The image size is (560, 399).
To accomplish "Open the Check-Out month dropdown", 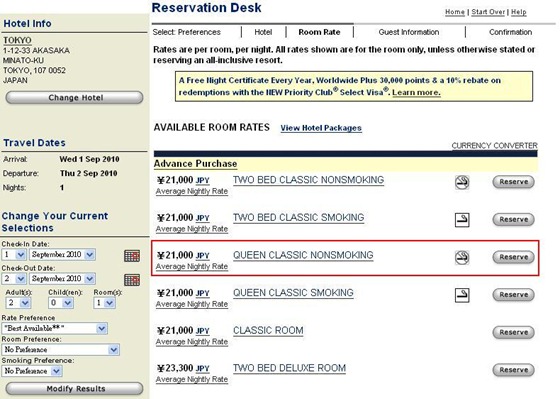I will point(62,279).
